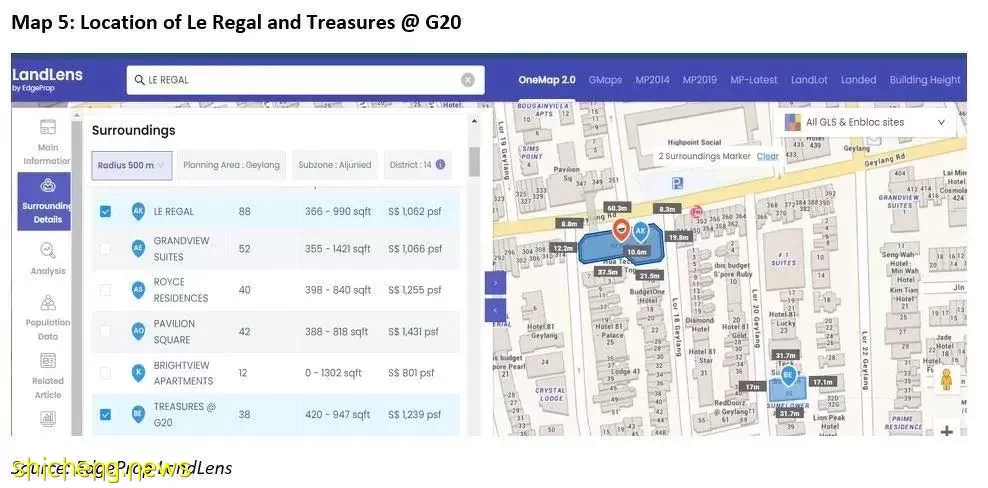Check the BRIGHTVIEW APARTMENTS checkbox

click(105, 373)
